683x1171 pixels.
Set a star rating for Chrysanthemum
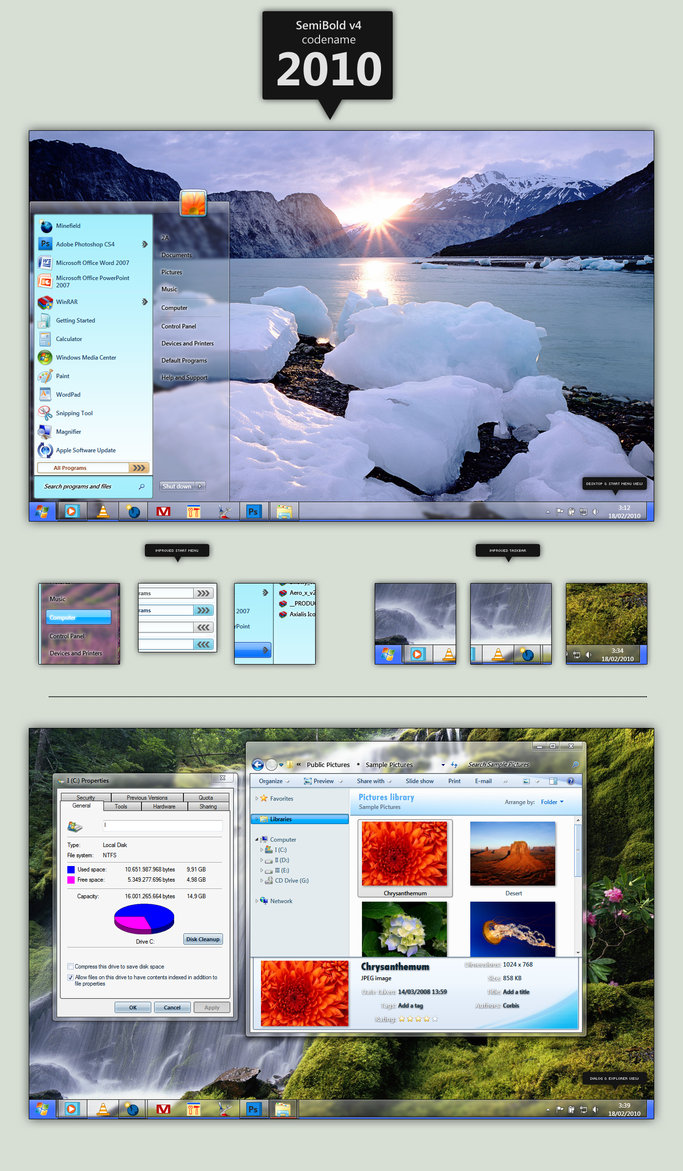coord(418,1019)
